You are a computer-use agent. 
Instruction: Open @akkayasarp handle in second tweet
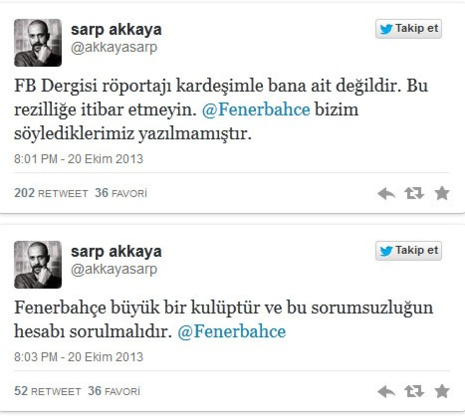point(114,269)
